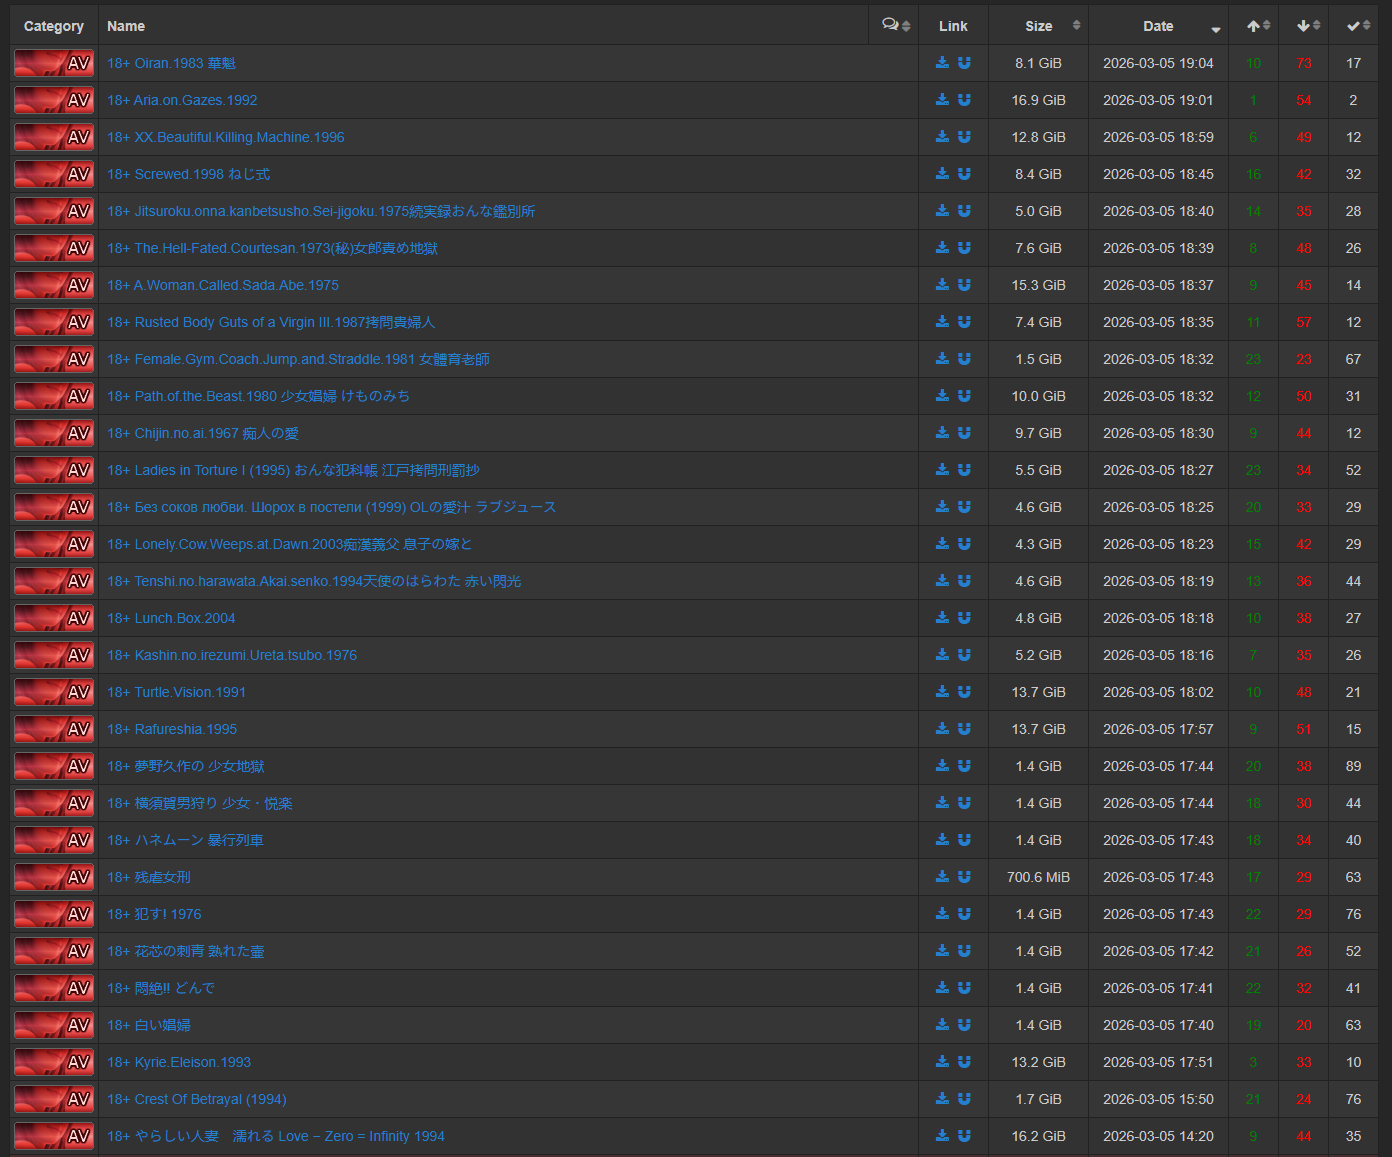
Task: Click the date 2026-03-05 15:50
Action: coord(1159,1099)
